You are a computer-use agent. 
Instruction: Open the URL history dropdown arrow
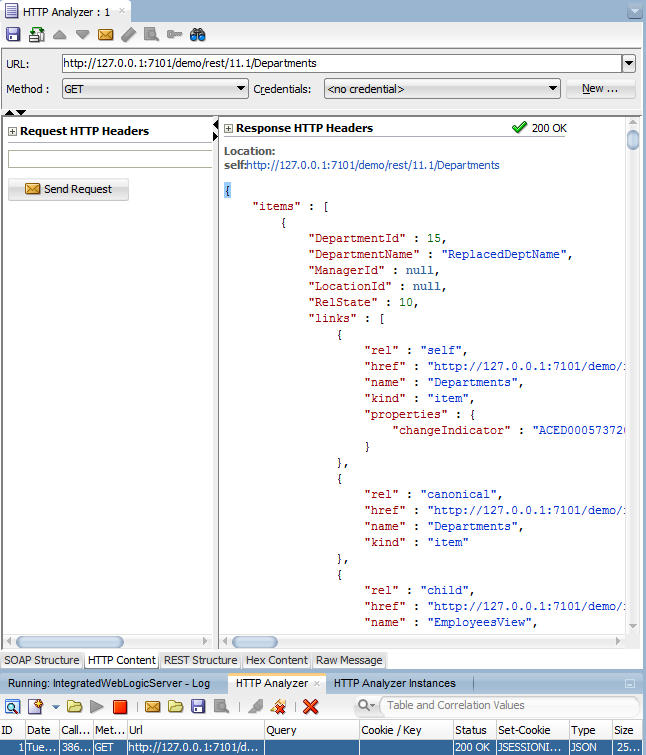click(x=629, y=63)
